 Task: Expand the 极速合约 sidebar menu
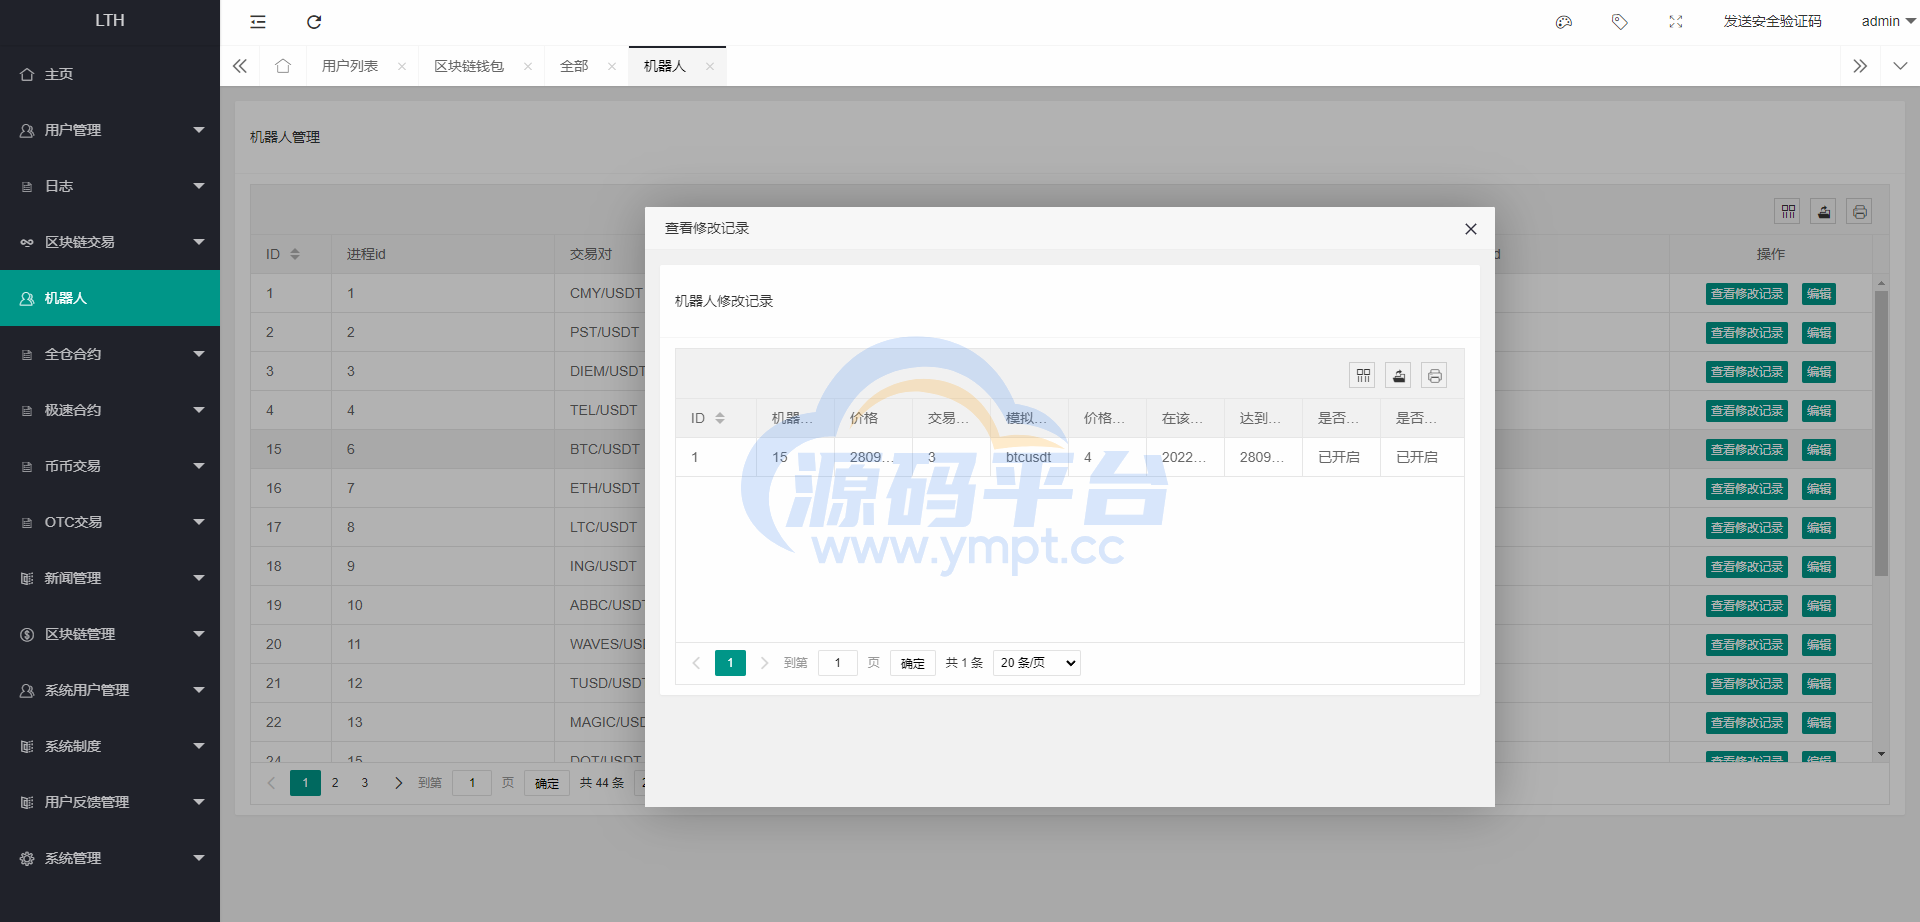(110, 410)
